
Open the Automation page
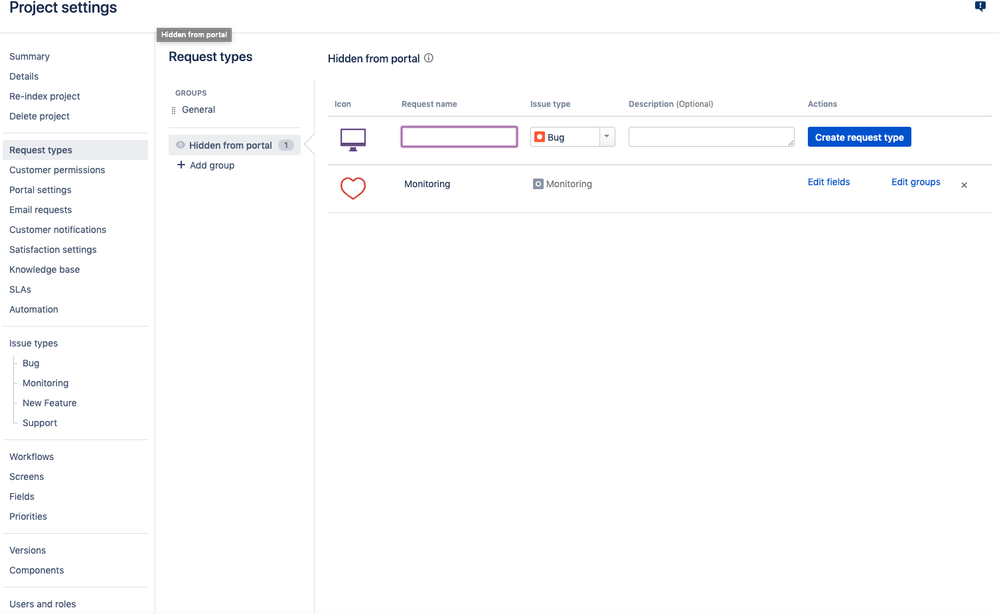[x=34, y=310]
